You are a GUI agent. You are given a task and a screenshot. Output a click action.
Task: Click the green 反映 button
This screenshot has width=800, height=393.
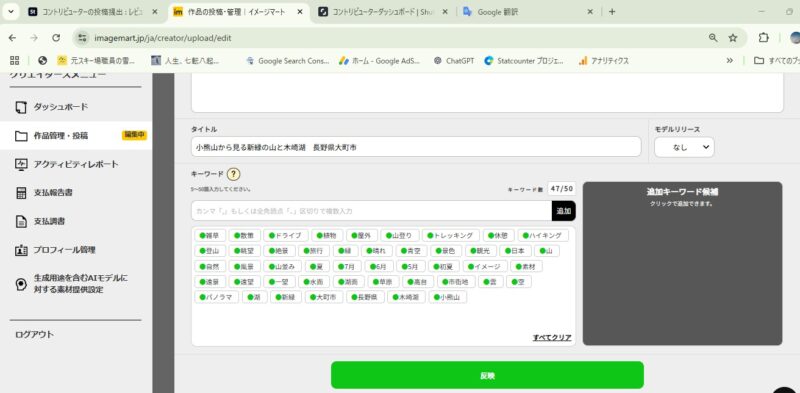487,375
